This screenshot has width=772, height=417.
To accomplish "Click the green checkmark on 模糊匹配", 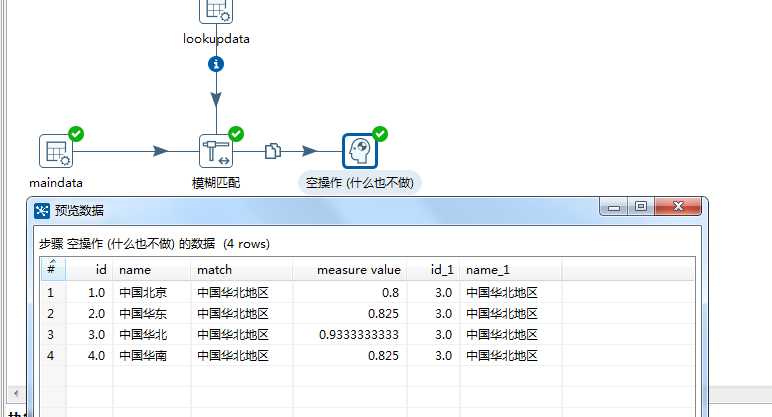I will click(236, 134).
